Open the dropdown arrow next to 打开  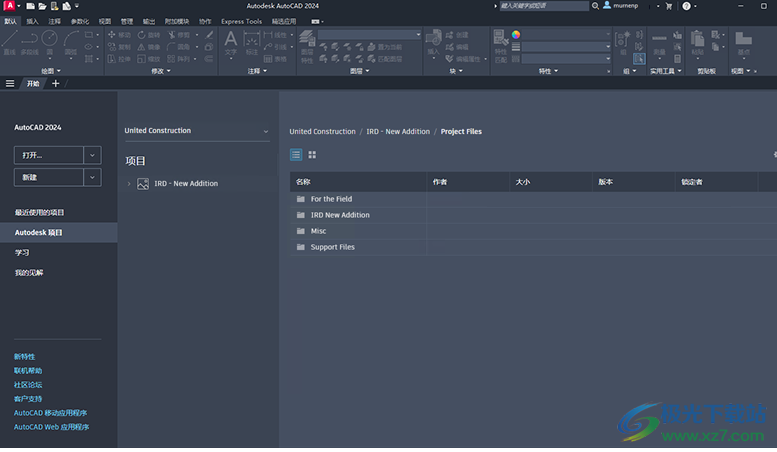click(92, 155)
